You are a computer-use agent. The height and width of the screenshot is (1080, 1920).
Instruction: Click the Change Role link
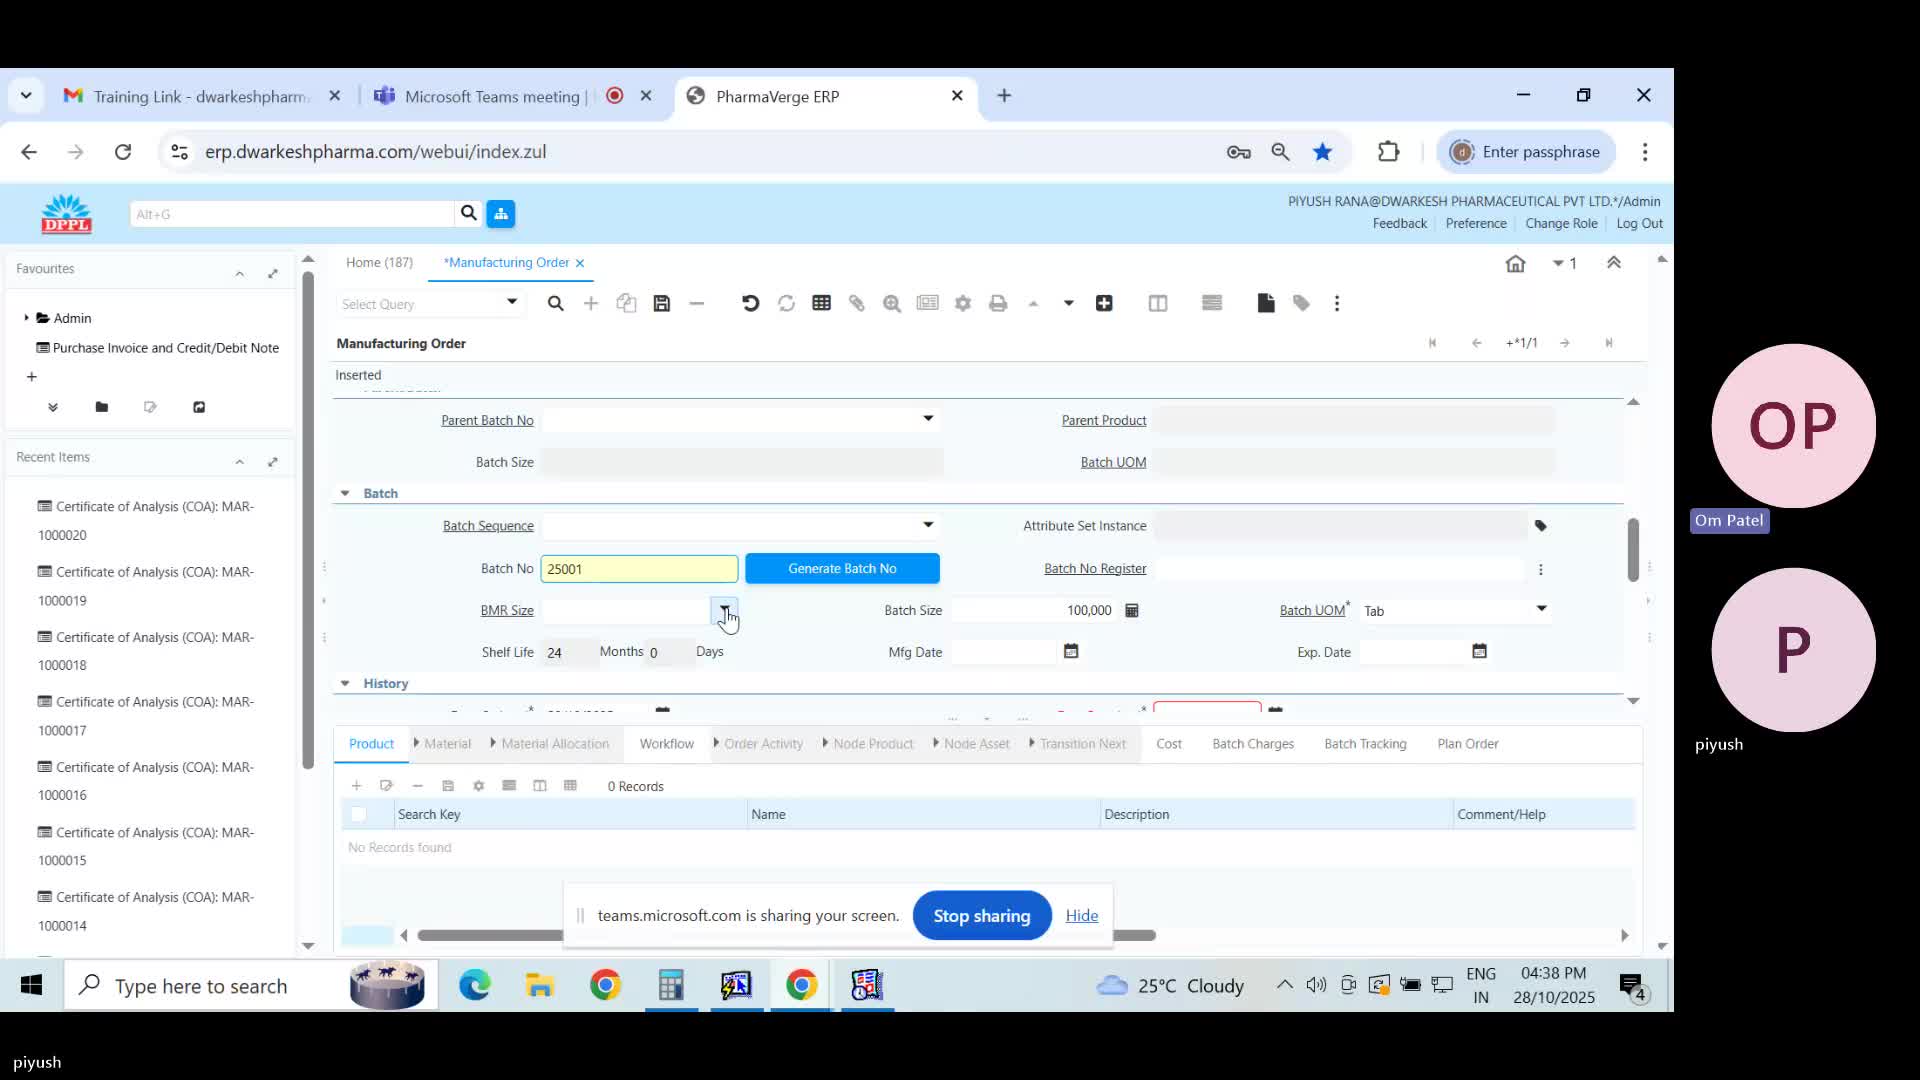pyautogui.click(x=1561, y=223)
